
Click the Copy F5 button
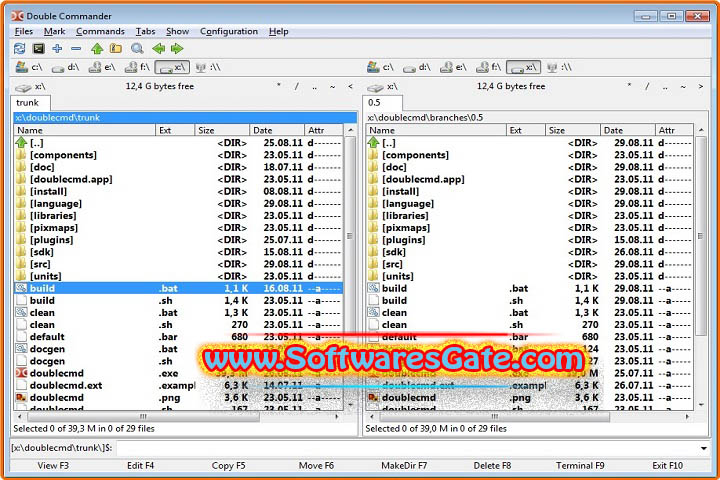click(x=228, y=465)
